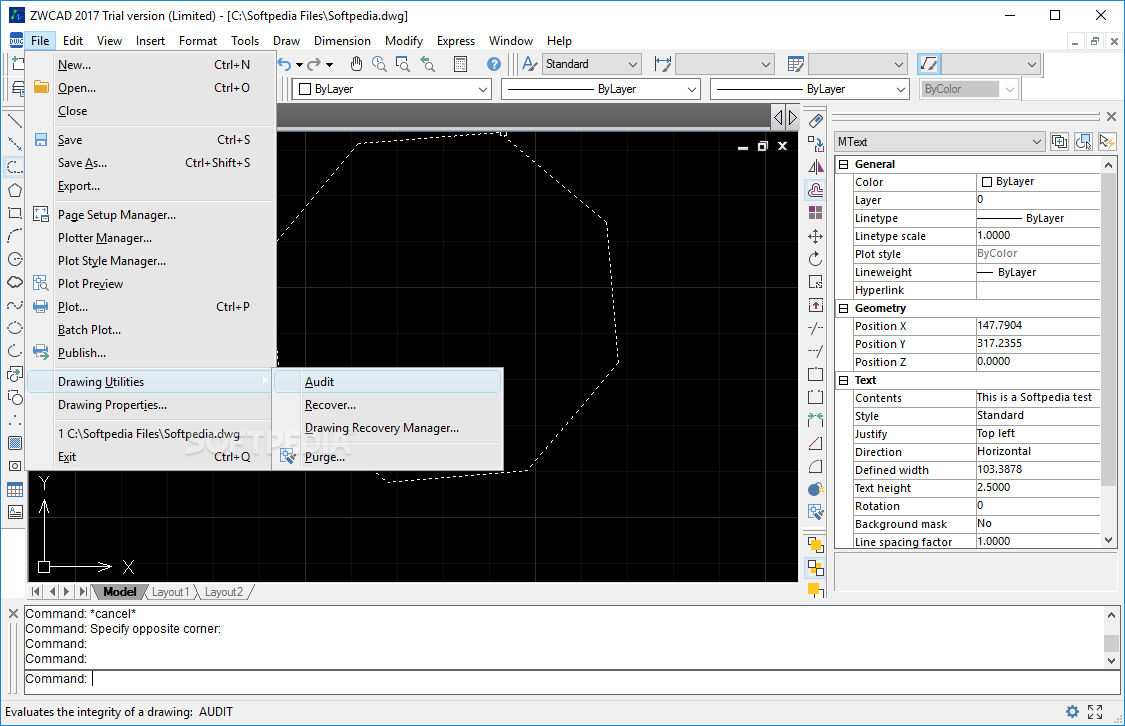Collapse the General properties section
The height and width of the screenshot is (726, 1125).
(x=844, y=164)
